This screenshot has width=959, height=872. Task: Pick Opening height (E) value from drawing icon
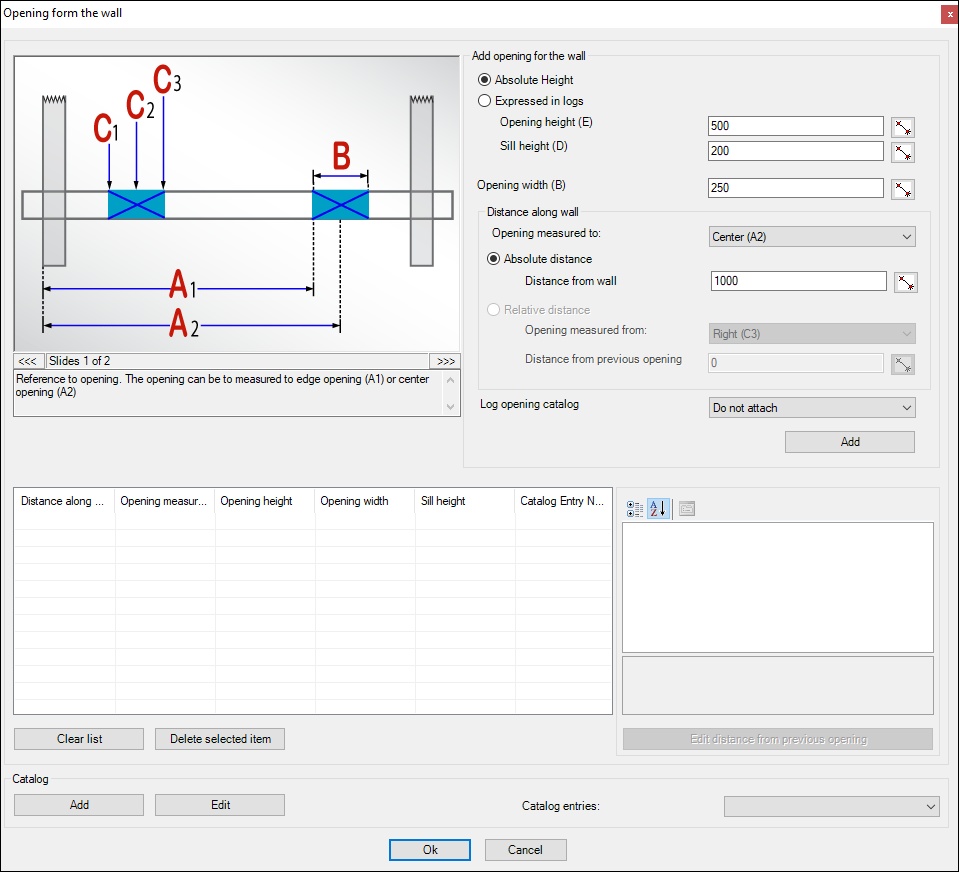pos(903,127)
